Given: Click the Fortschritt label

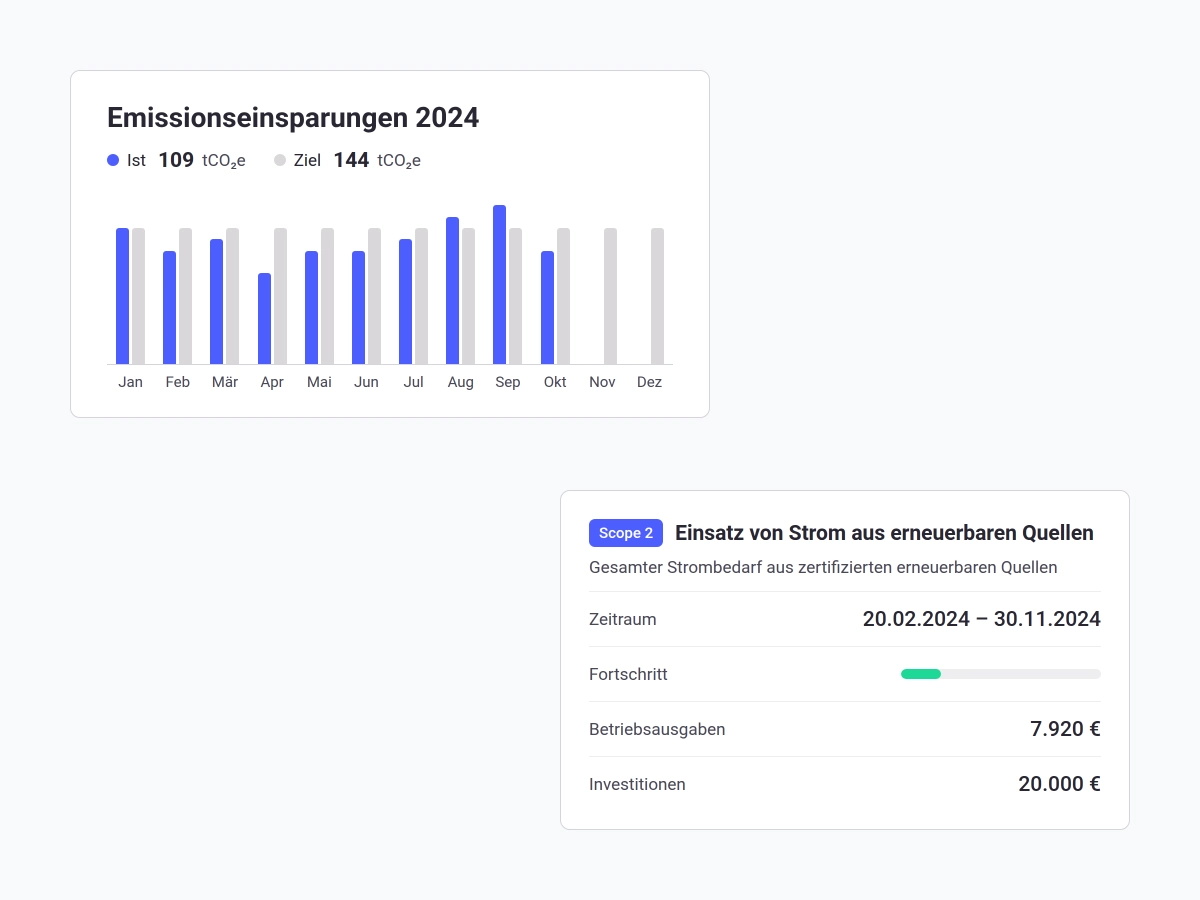Looking at the screenshot, I should coord(628,674).
